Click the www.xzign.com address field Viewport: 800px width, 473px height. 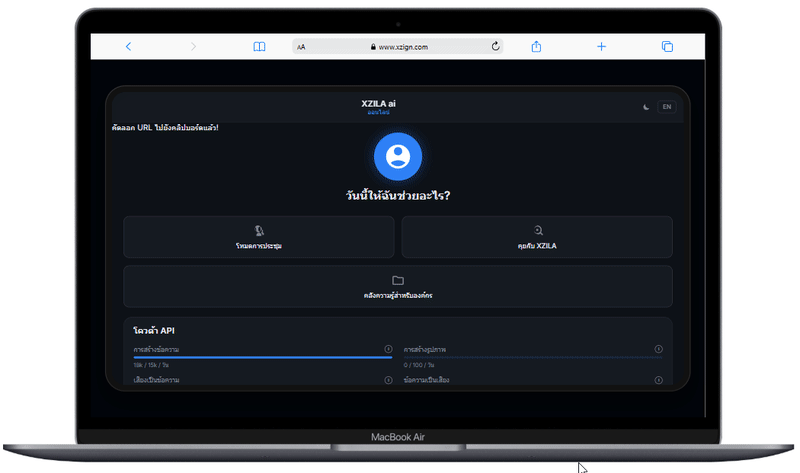tap(398, 46)
